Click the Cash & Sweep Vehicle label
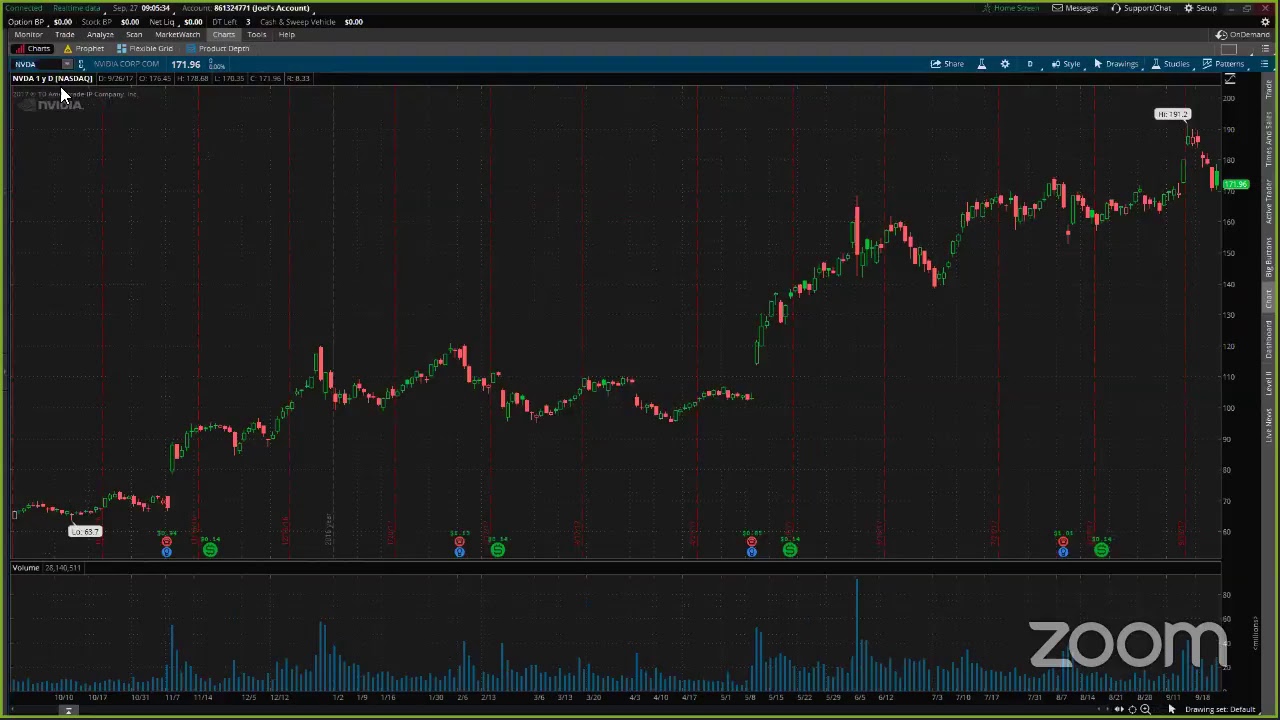This screenshot has width=1280, height=720. pos(298,22)
